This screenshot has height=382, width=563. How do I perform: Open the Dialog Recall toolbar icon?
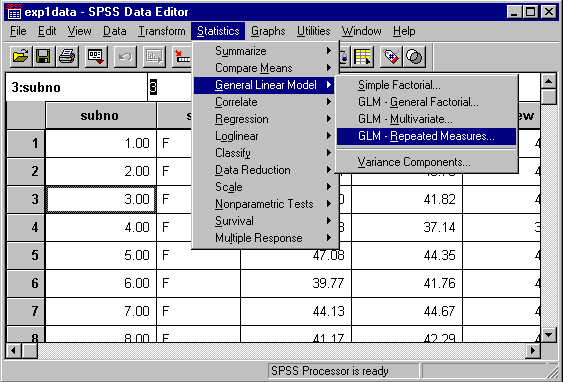tap(96, 56)
